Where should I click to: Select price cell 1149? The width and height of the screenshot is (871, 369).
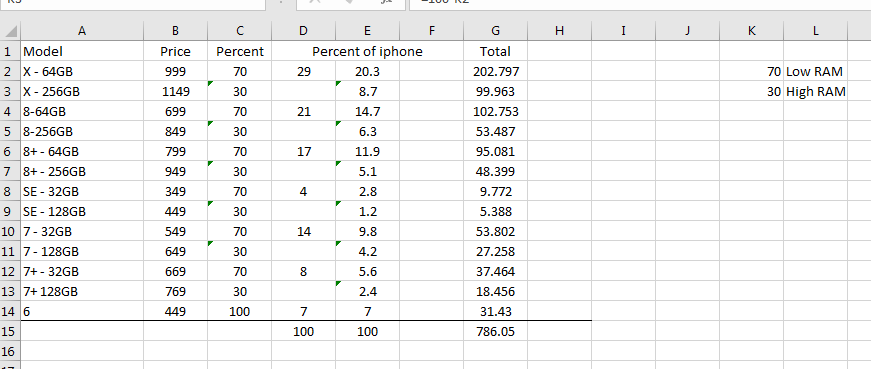click(x=175, y=92)
